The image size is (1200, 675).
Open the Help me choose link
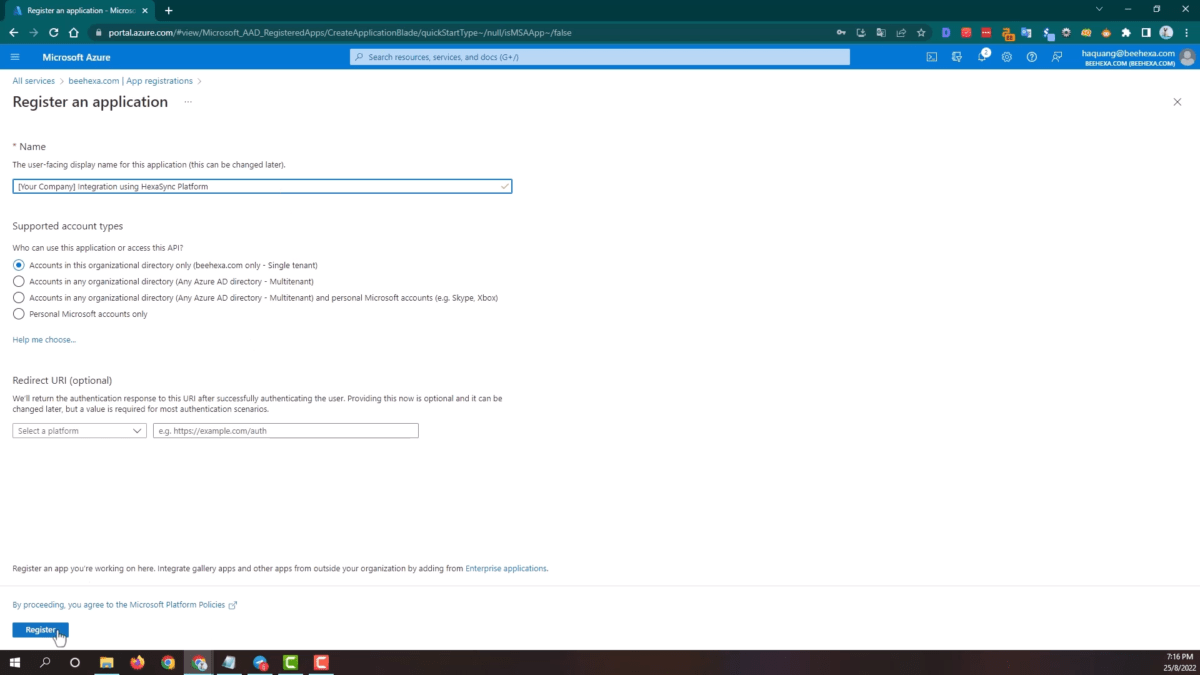click(x=43, y=339)
